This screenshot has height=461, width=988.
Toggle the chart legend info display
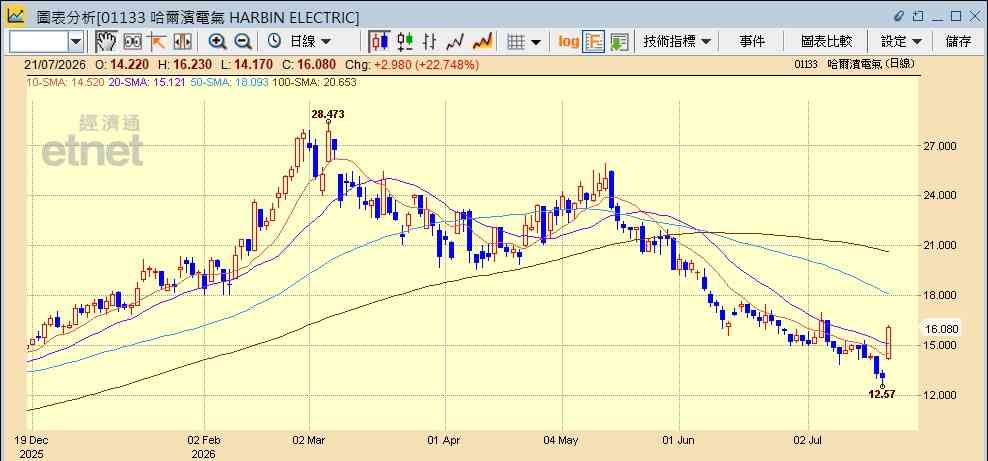(x=594, y=42)
